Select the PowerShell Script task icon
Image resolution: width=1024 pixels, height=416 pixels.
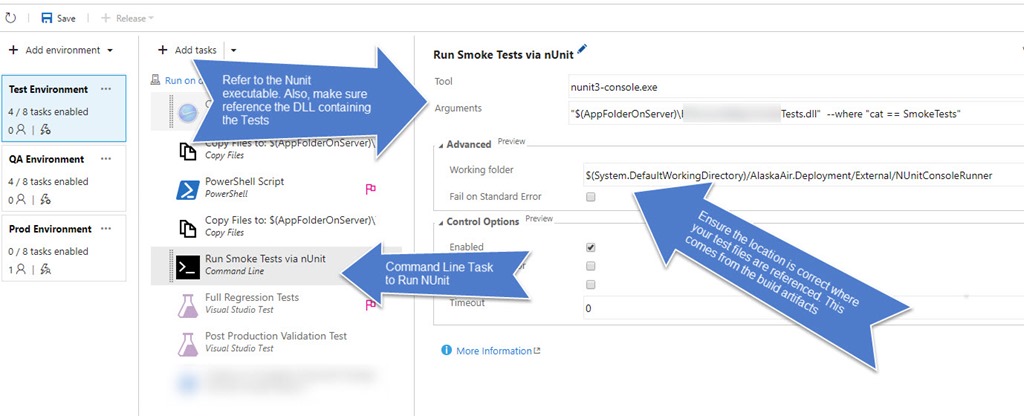coord(186,189)
